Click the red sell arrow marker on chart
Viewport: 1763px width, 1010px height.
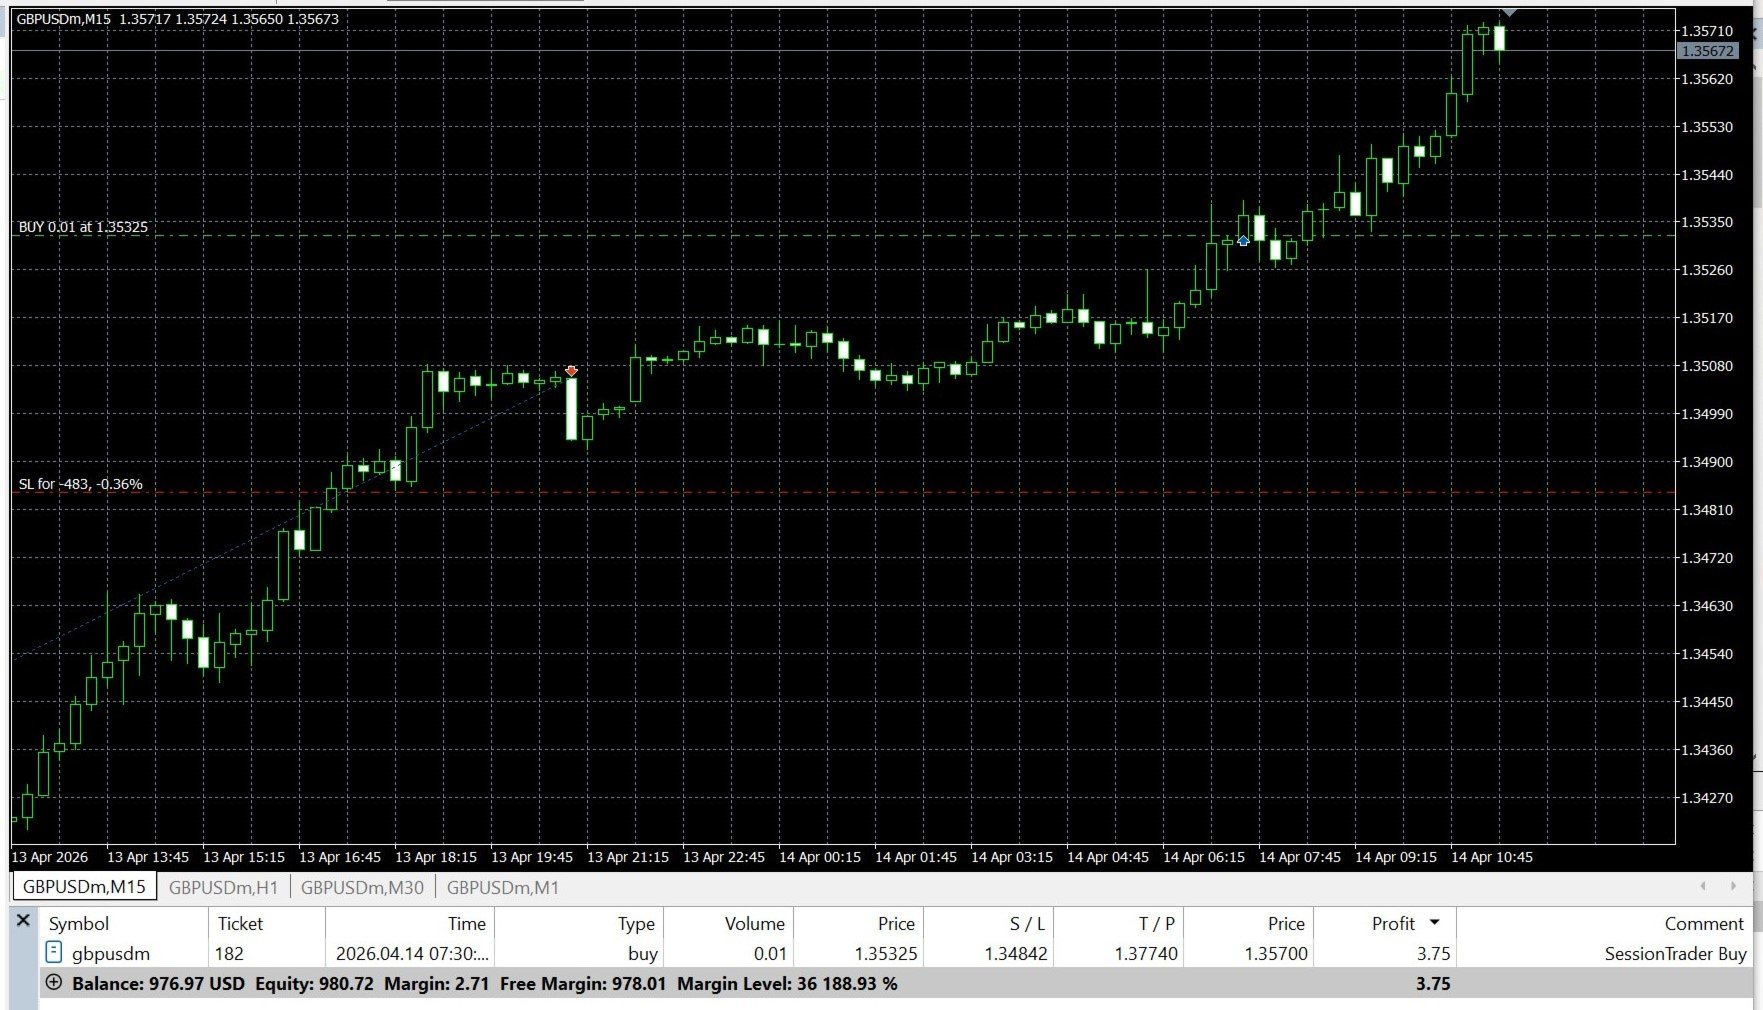point(571,371)
